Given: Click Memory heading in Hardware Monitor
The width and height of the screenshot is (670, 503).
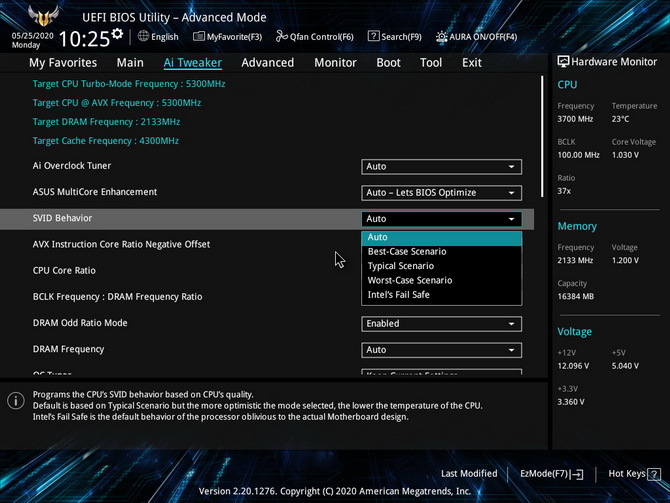Looking at the screenshot, I should 577,226.
